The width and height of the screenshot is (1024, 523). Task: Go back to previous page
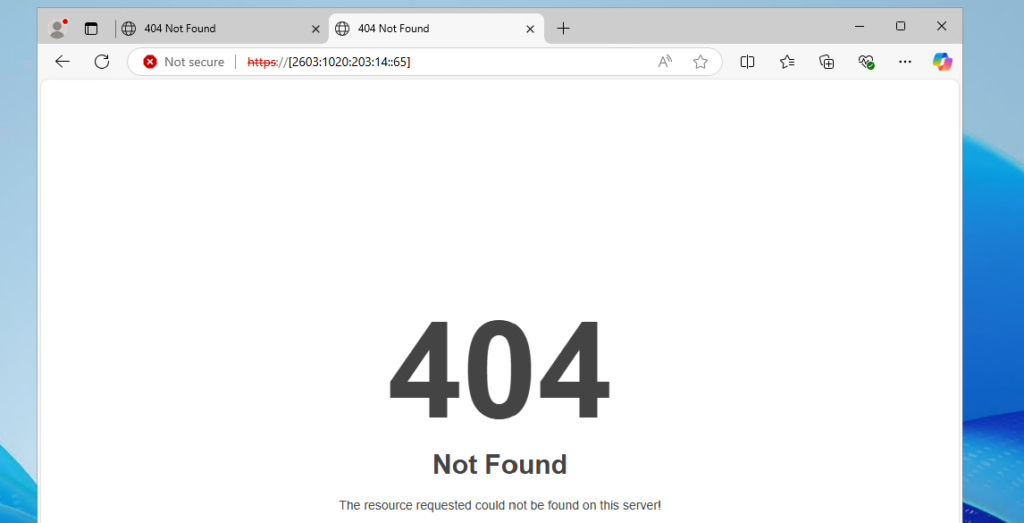[62, 61]
